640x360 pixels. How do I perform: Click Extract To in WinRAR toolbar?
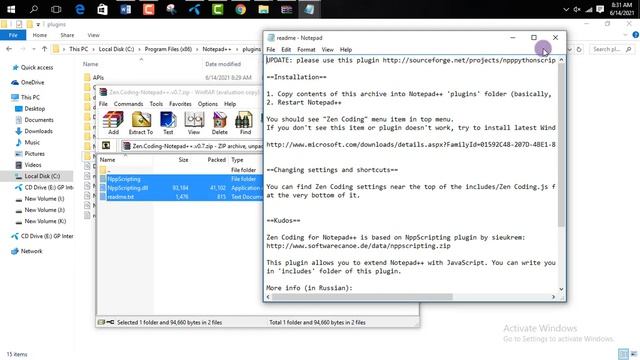point(141,122)
